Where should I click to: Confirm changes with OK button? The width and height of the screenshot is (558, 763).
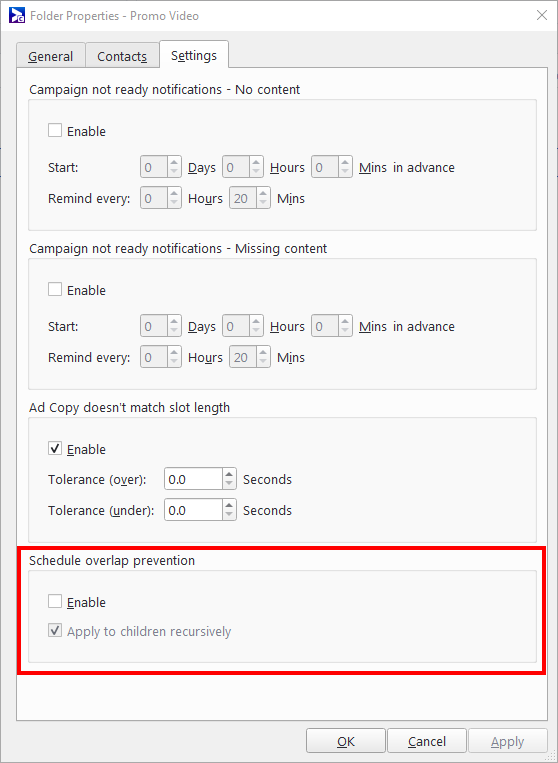pos(346,741)
